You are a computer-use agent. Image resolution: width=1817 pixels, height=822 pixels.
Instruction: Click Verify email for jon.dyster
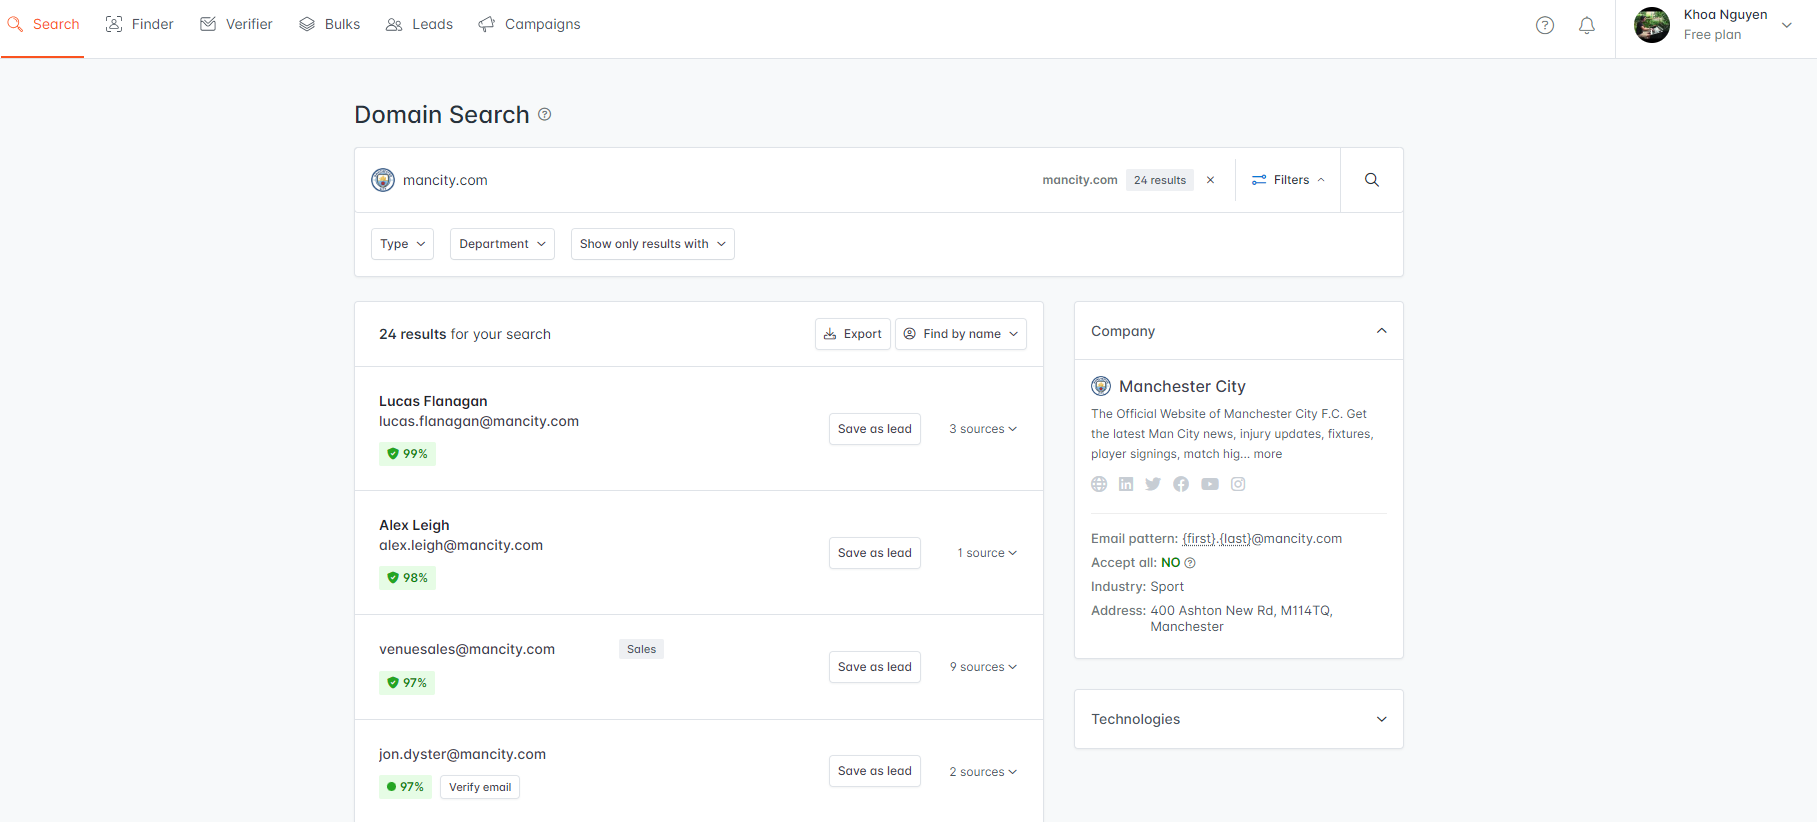tap(480, 787)
